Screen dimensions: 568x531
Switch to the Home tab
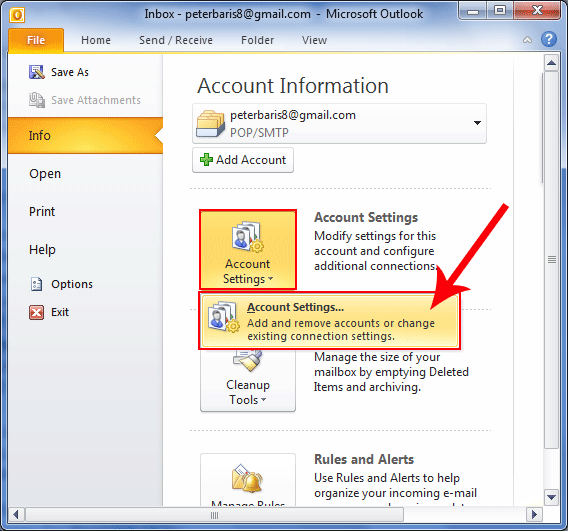pyautogui.click(x=96, y=40)
